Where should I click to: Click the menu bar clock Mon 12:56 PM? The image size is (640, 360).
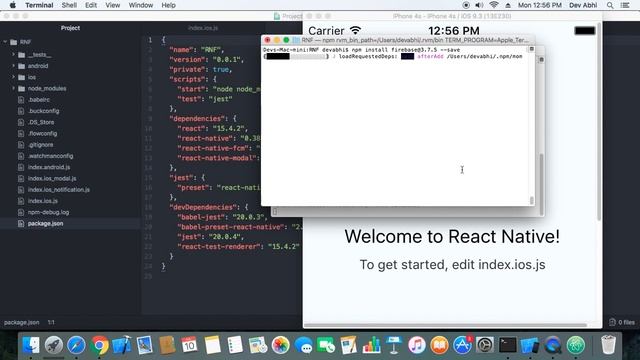point(540,5)
